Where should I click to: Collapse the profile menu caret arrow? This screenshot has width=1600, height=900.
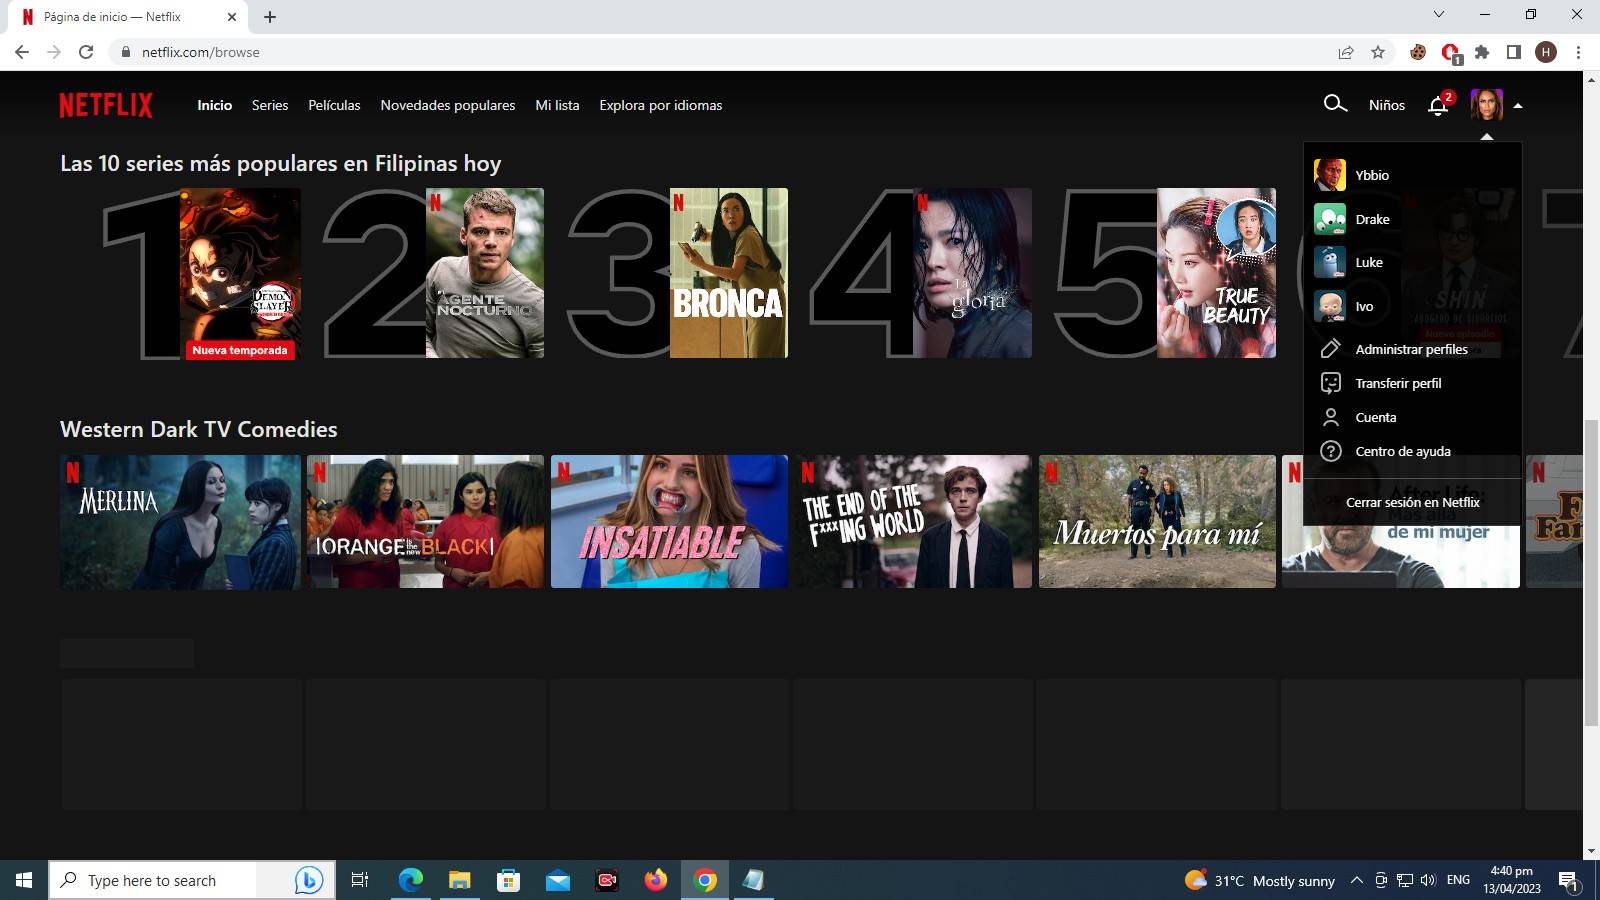pos(1518,105)
